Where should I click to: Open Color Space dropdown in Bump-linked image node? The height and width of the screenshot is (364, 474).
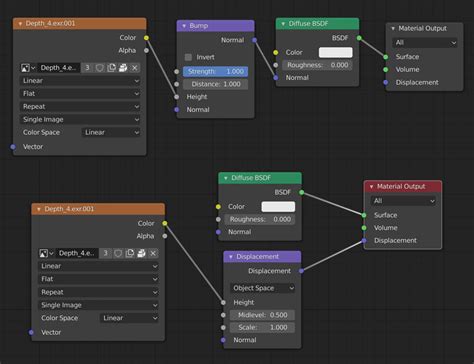pos(111,133)
